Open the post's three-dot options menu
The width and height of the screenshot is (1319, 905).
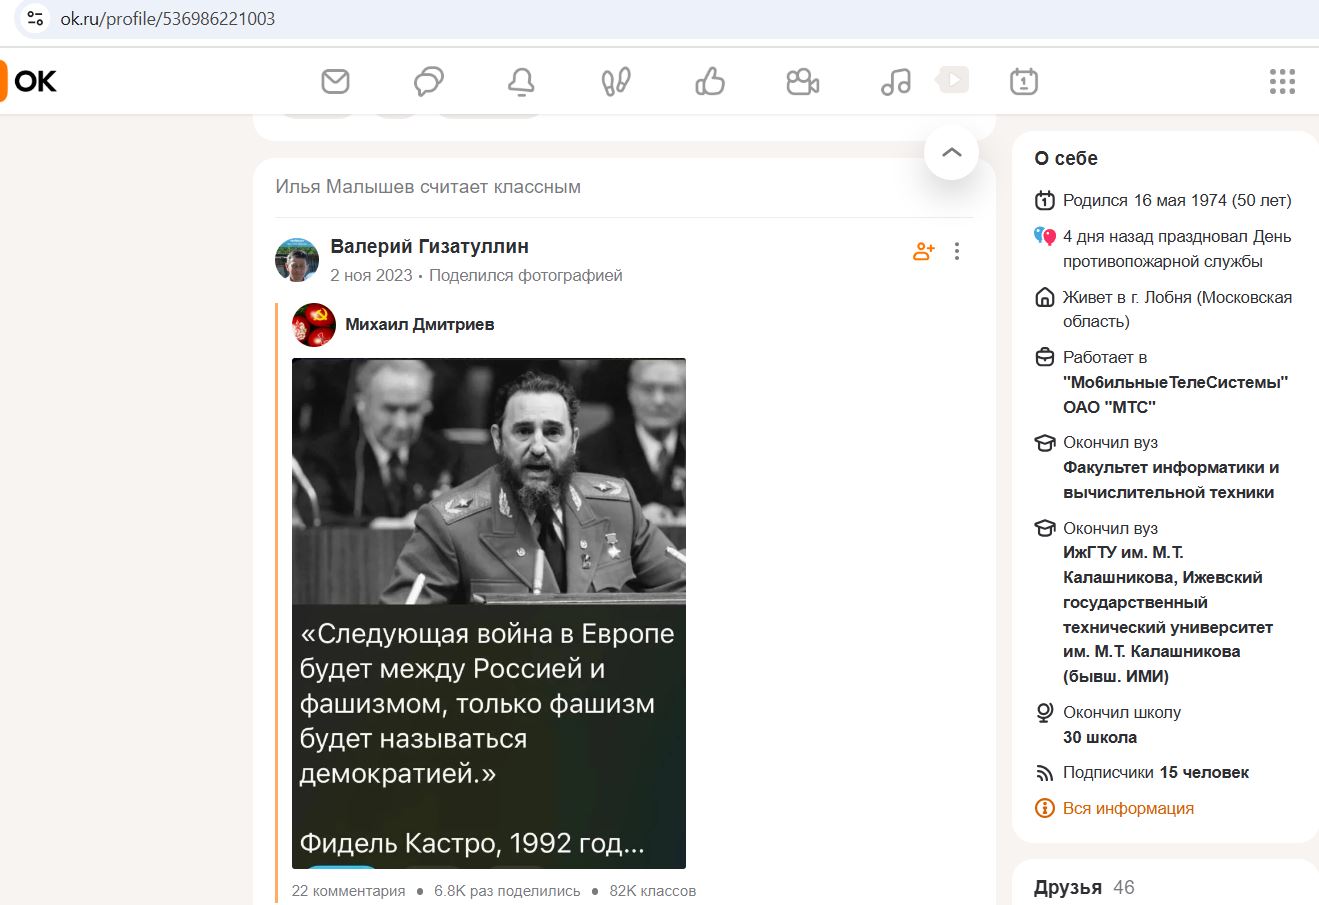click(957, 251)
